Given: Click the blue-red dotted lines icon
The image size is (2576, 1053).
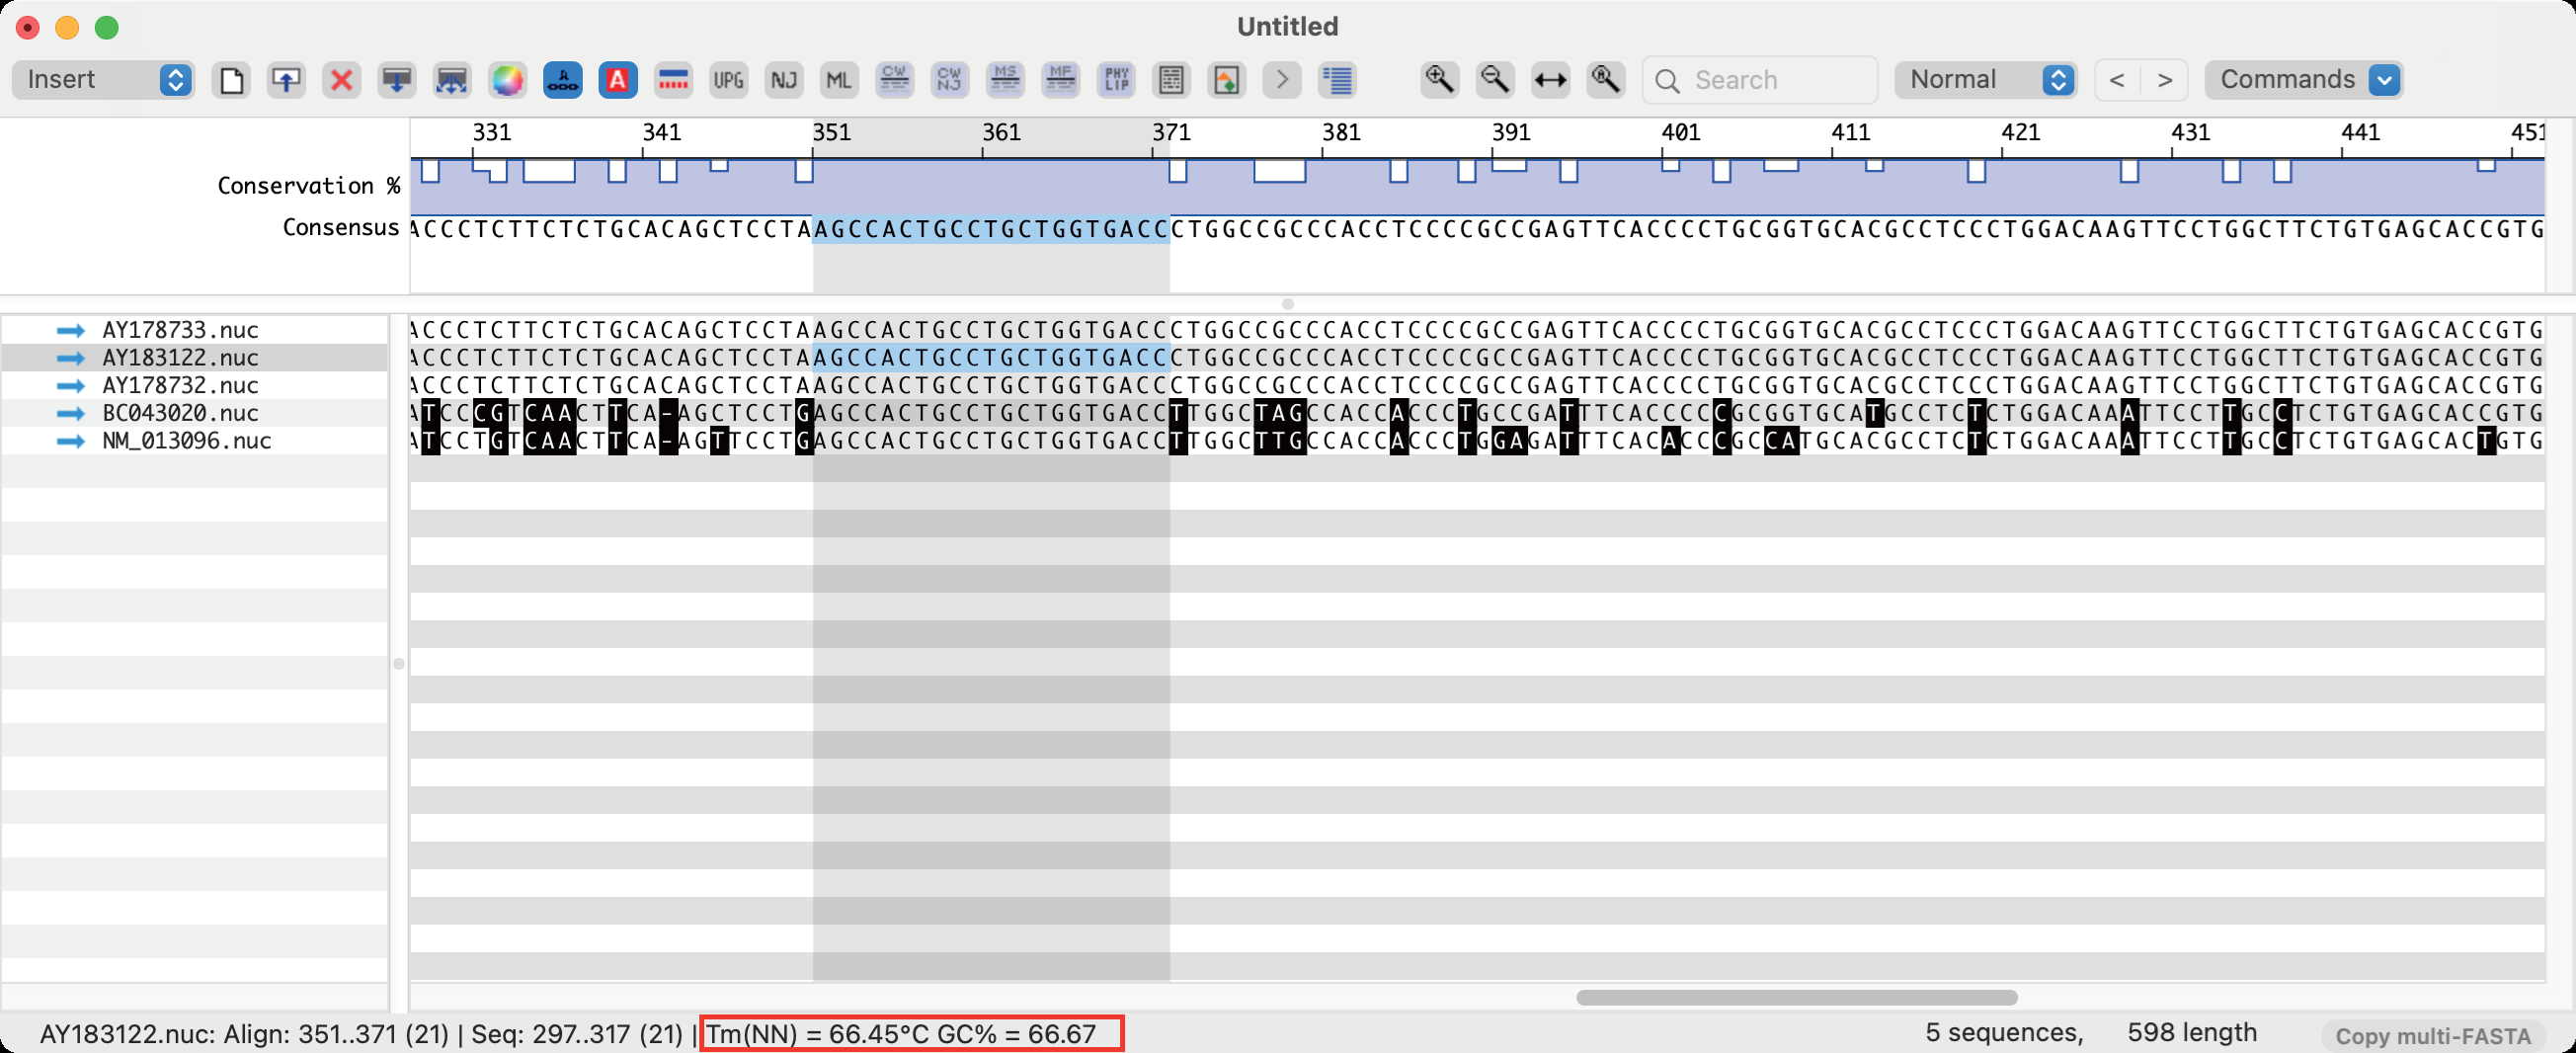Looking at the screenshot, I should coord(674,80).
